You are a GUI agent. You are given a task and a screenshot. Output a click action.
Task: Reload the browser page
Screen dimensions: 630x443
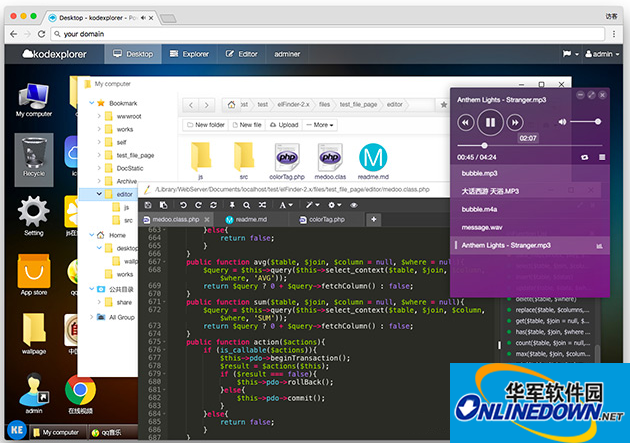click(41, 34)
